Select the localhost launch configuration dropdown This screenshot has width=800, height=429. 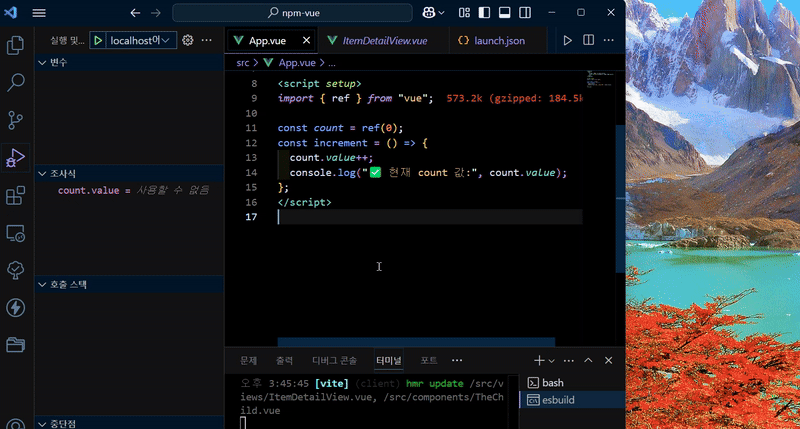139,40
